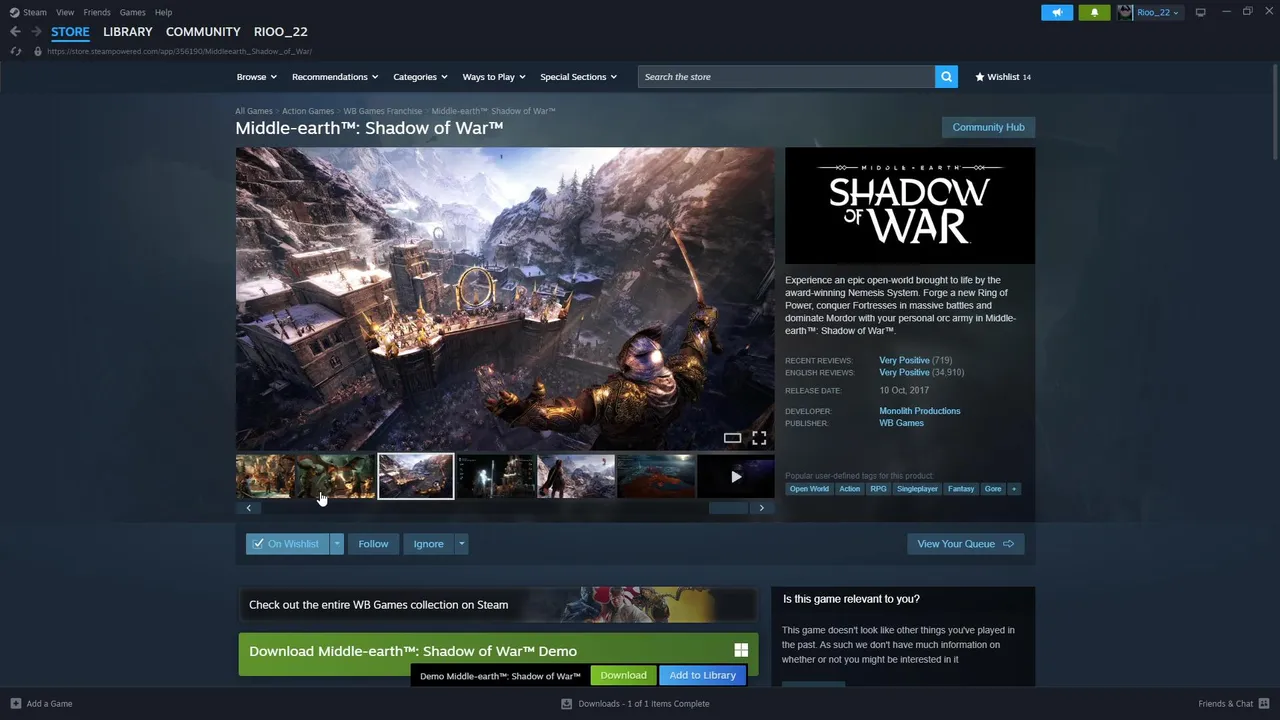Open the Games menu
The height and width of the screenshot is (720, 1280).
click(x=132, y=12)
